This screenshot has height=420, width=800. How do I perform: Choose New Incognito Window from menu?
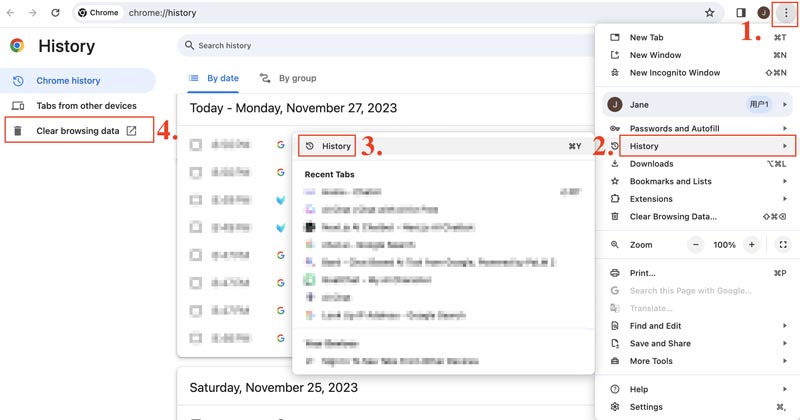674,73
